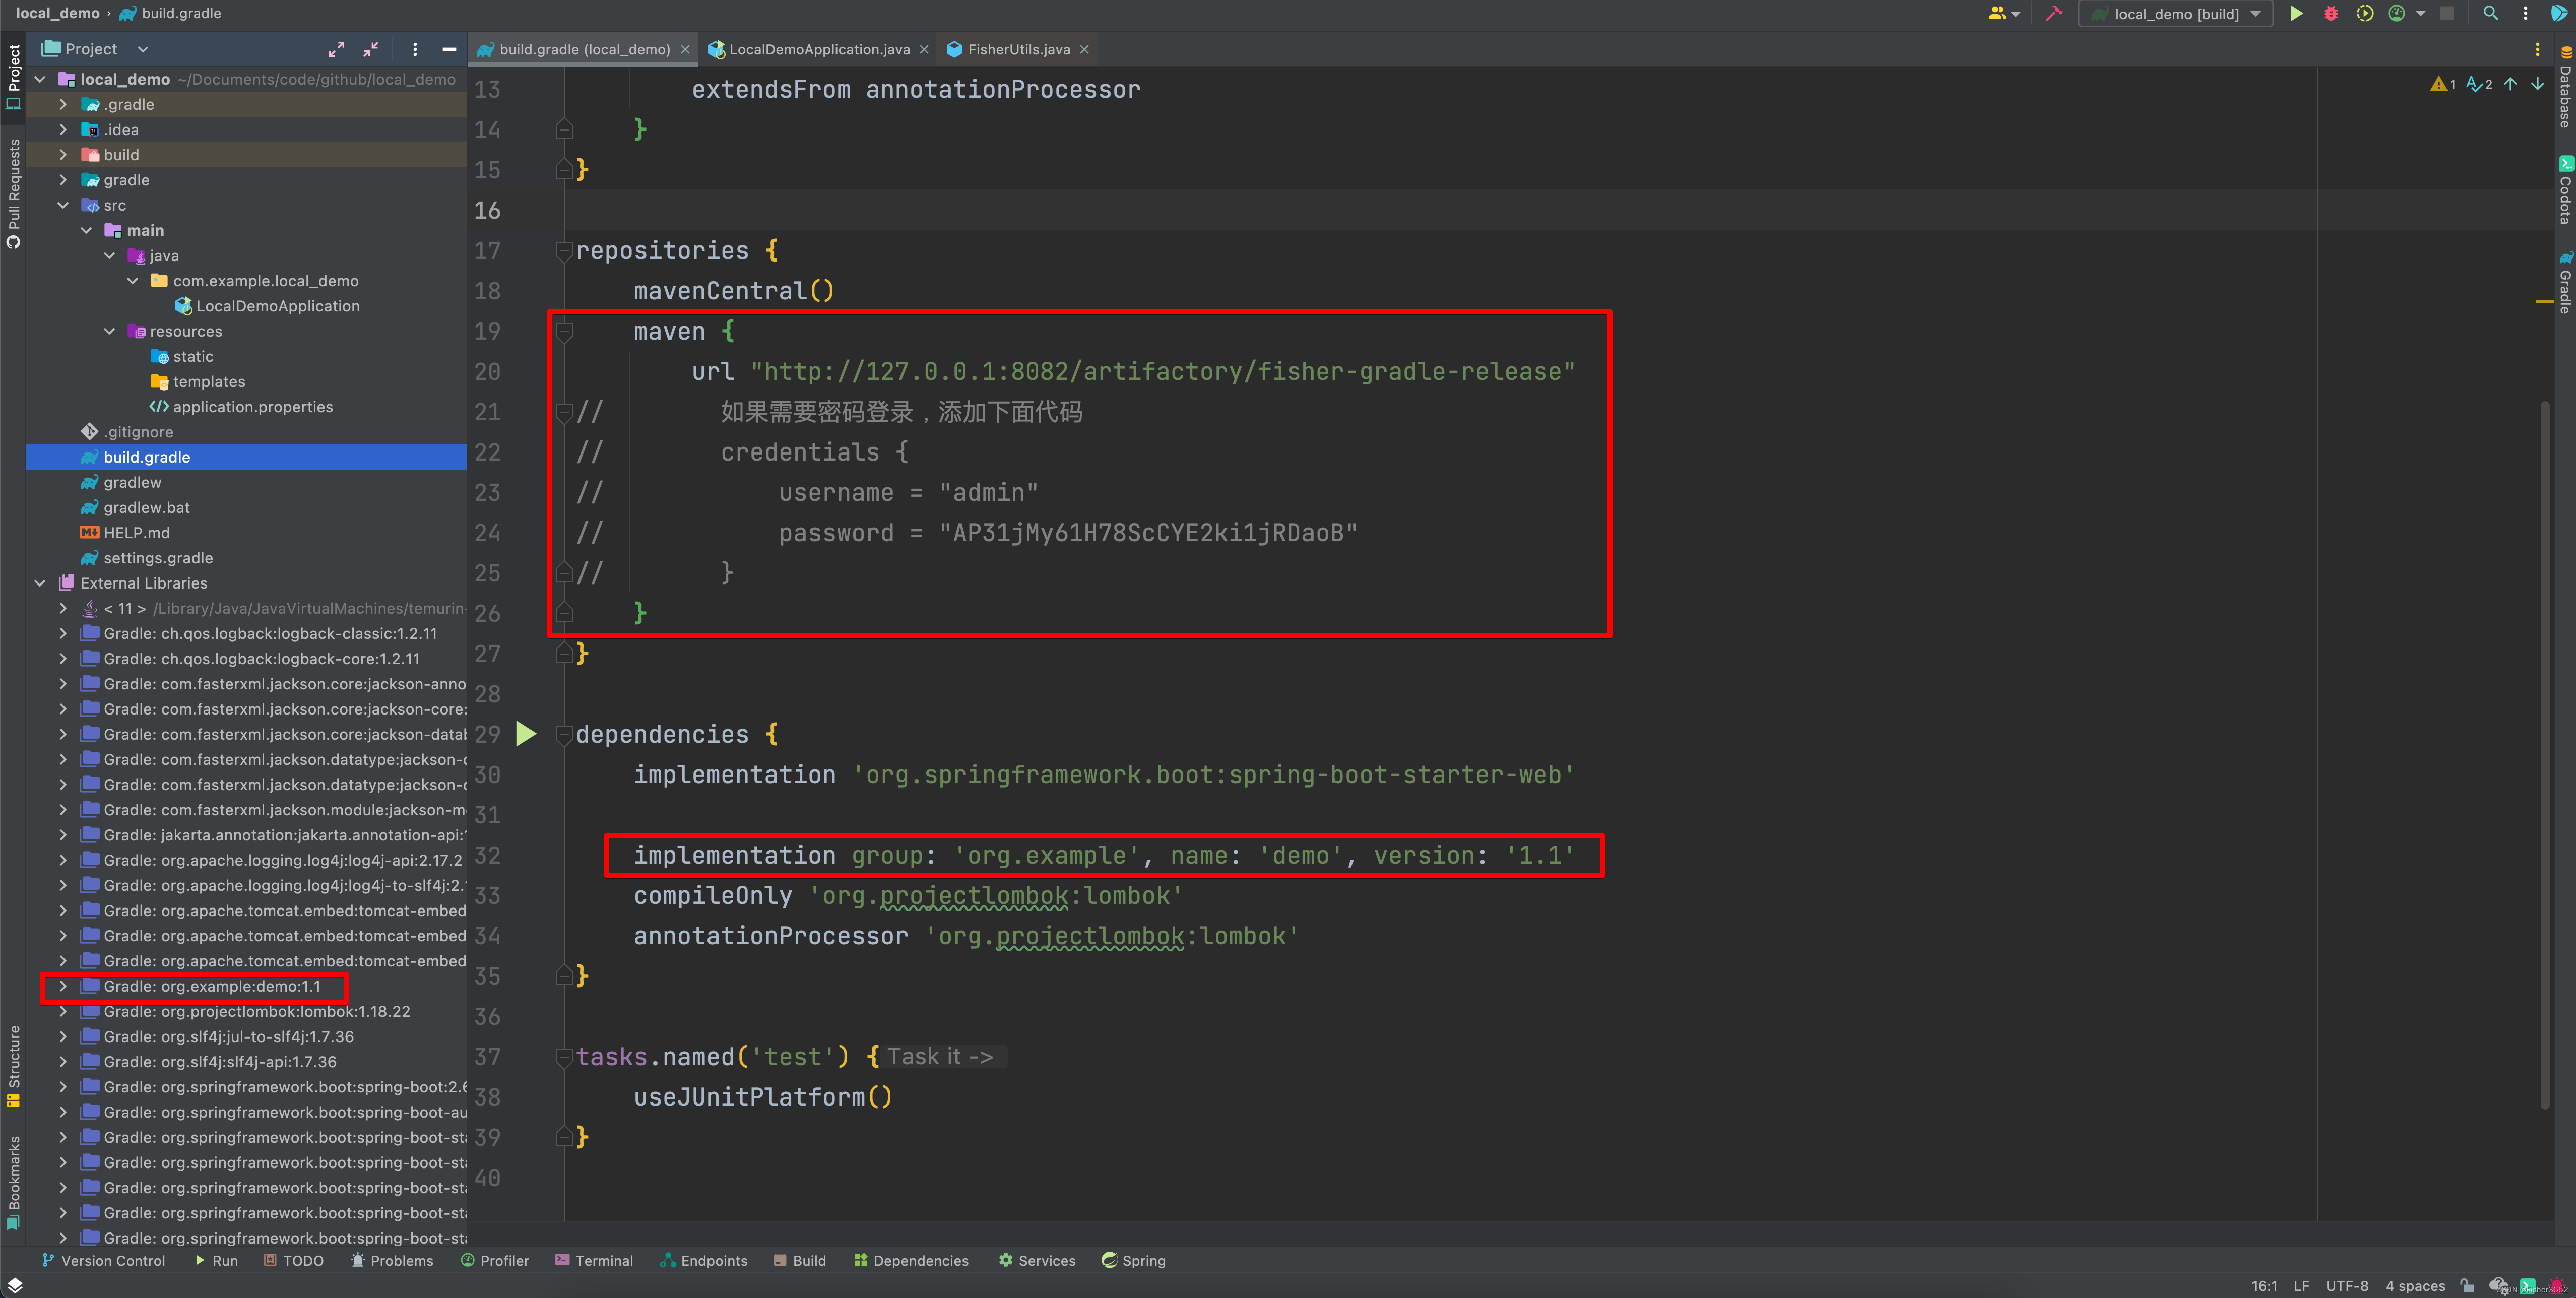Open Search Everywhere magnifier icon
This screenshot has width=2576, height=1298.
tap(2490, 14)
